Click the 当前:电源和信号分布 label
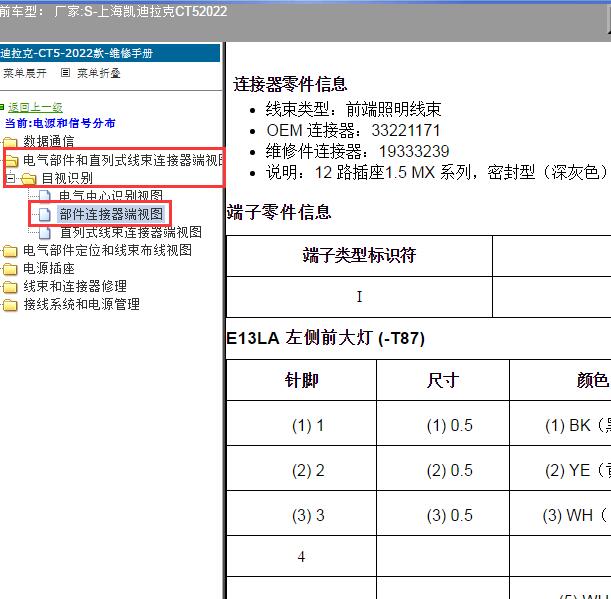611x599 pixels. pos(60,123)
